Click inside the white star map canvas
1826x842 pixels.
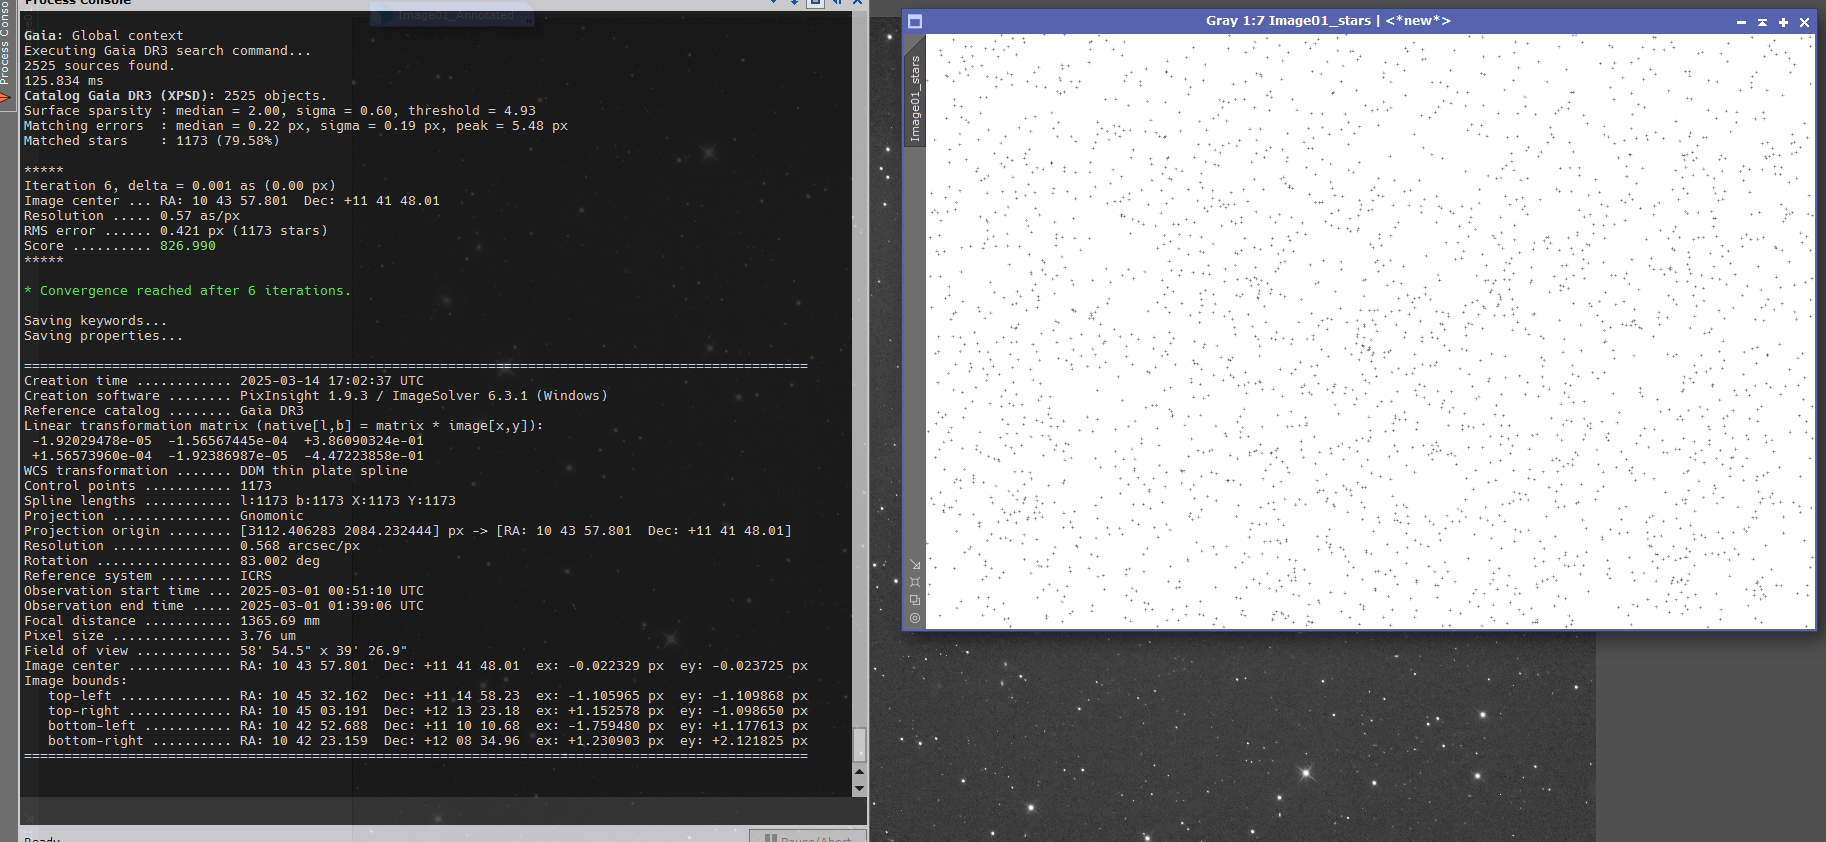pyautogui.click(x=1370, y=331)
